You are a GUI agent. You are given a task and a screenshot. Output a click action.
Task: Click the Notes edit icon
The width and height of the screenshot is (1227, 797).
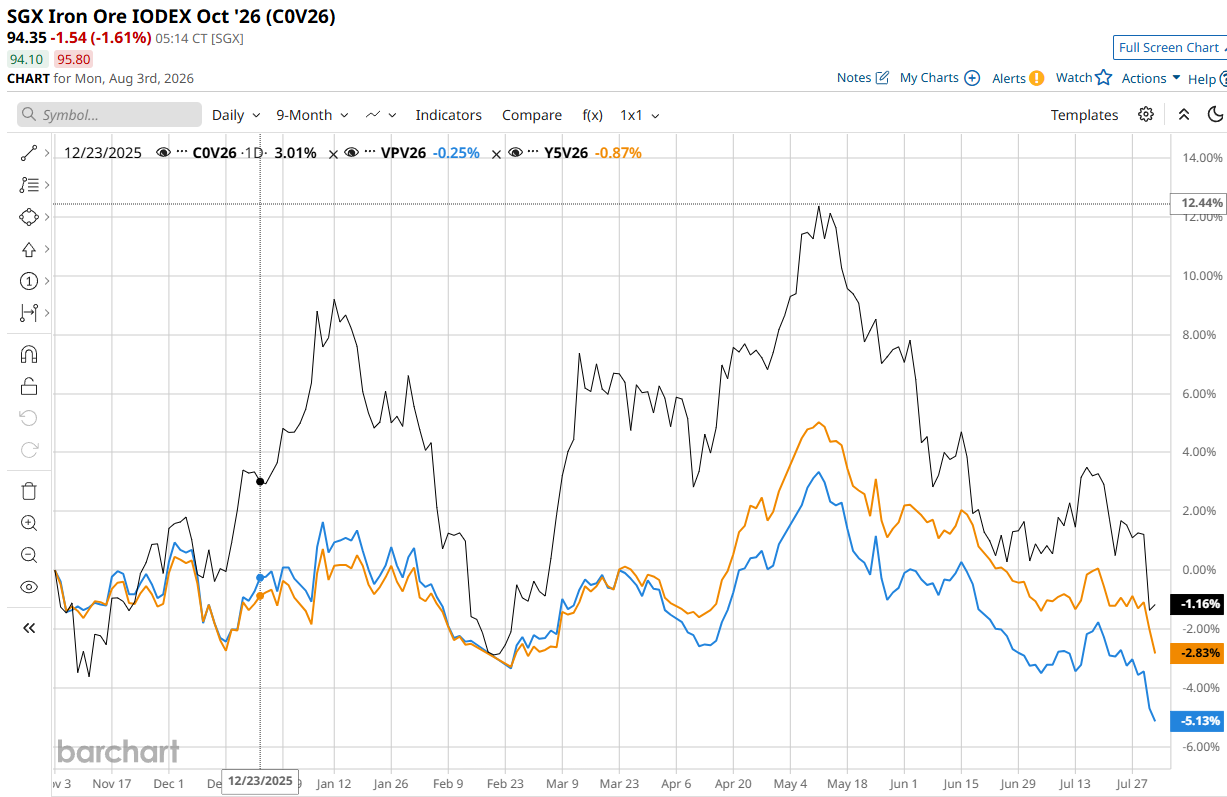(x=882, y=77)
